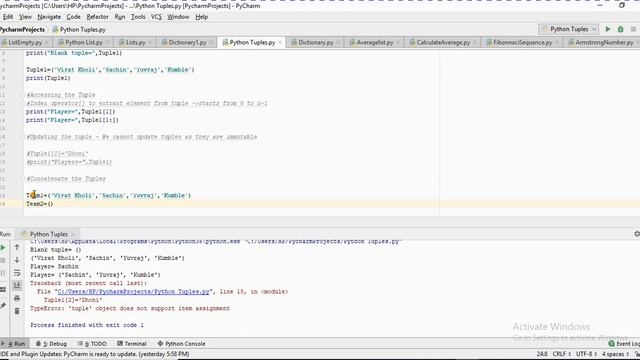Open the Terminal tool window
Screen dimensions: 640x360
131,344
